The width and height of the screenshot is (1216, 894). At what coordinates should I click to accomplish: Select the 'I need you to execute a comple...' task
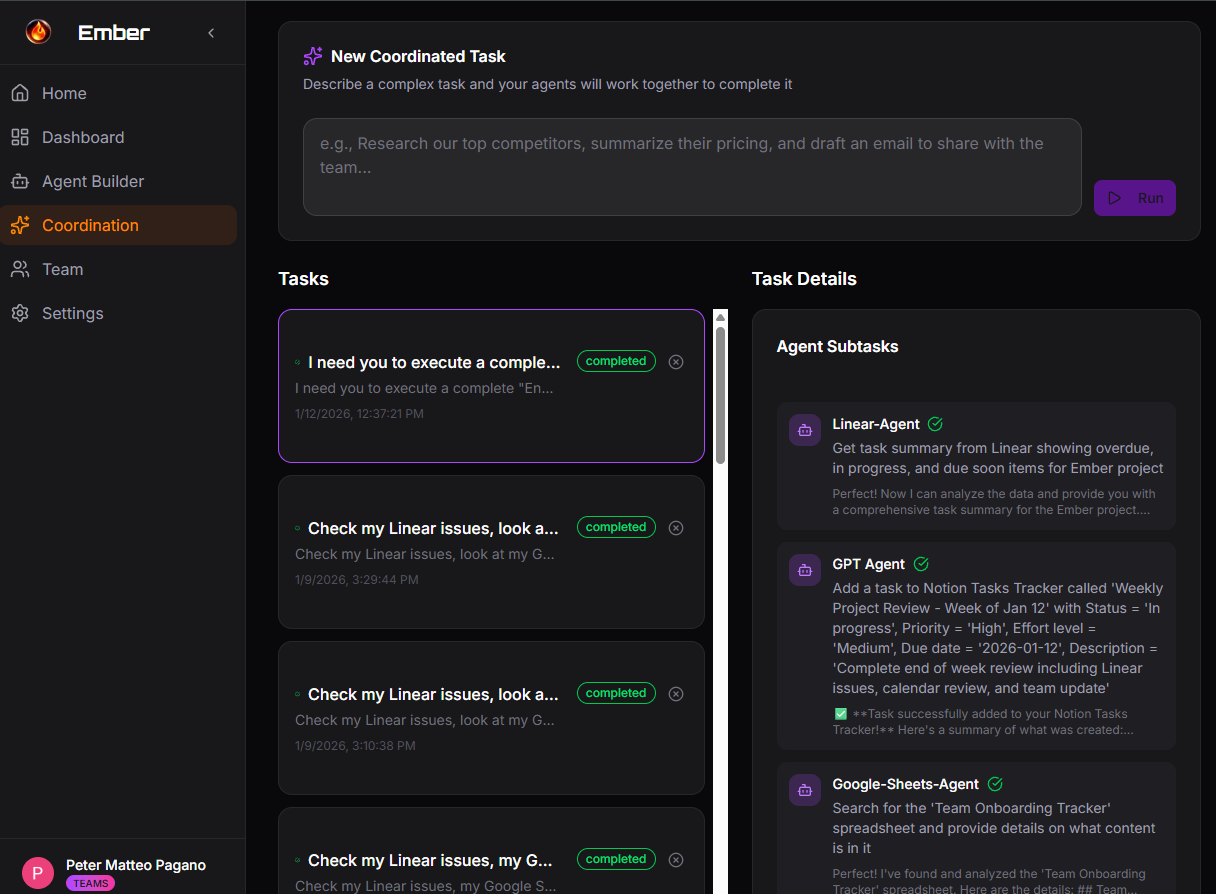coord(491,386)
